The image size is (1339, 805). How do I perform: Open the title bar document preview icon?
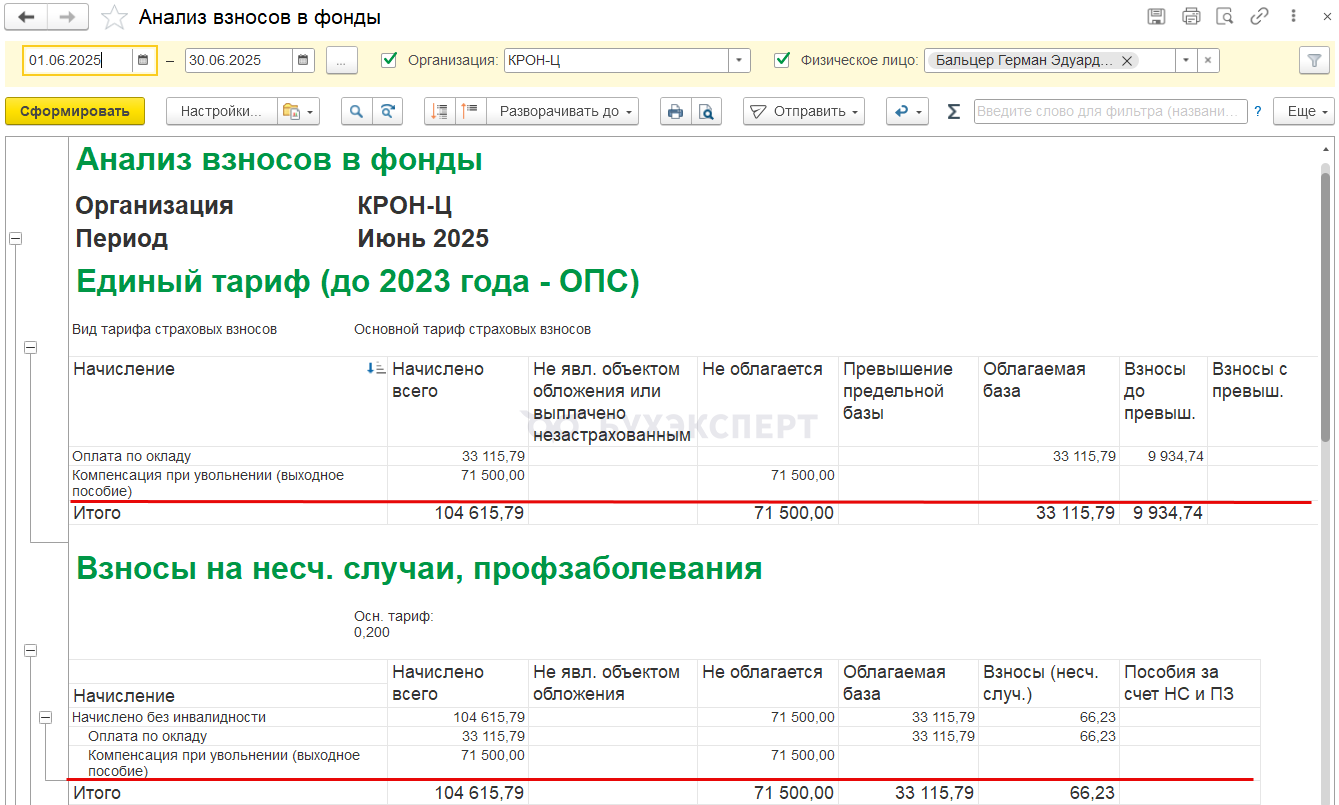pos(1225,16)
